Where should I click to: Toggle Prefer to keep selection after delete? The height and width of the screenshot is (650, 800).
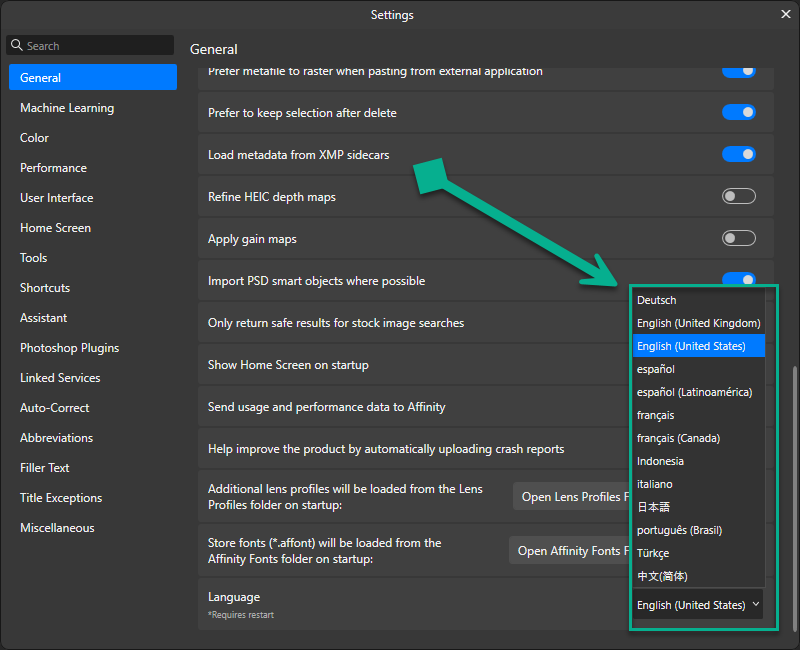click(x=738, y=112)
